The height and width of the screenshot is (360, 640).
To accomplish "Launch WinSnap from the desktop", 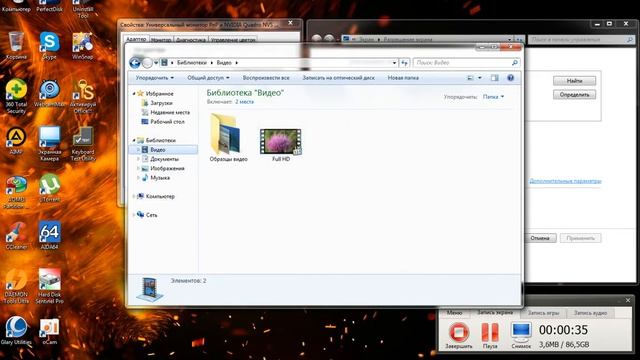I will click(x=82, y=46).
